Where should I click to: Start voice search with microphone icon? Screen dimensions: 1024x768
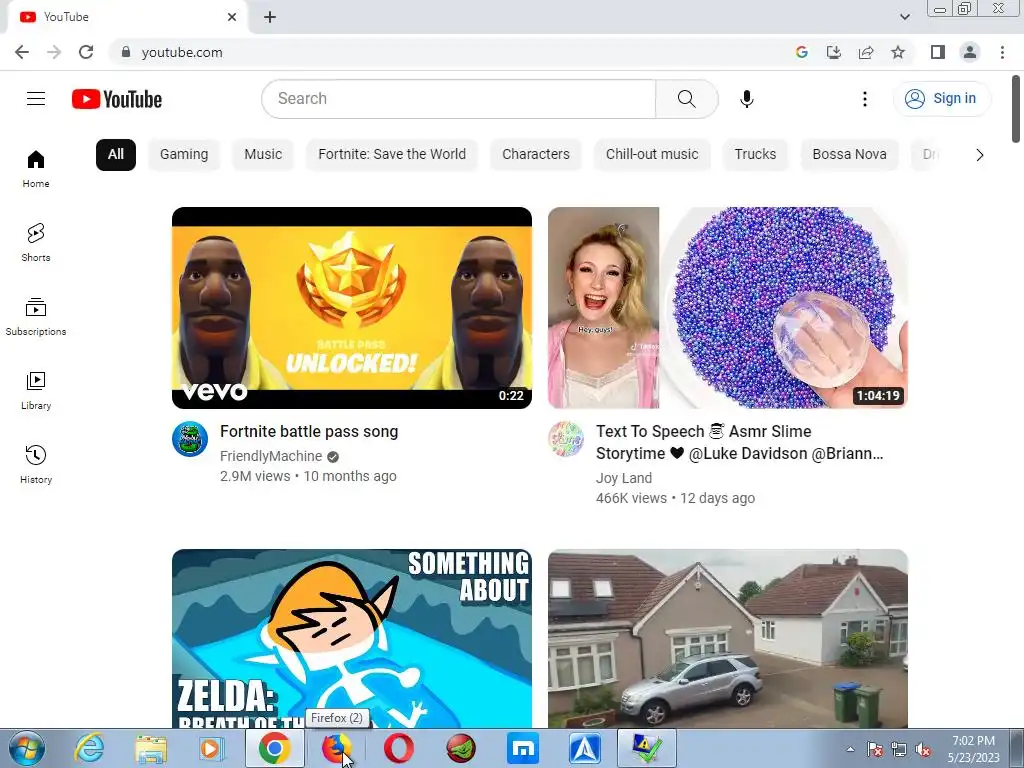pyautogui.click(x=746, y=99)
